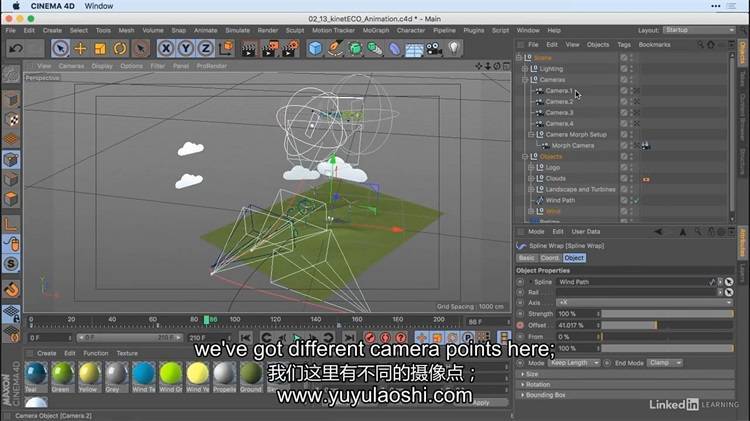750x421 pixels.
Task: Select Polygons mode icon
Action: click(11, 199)
